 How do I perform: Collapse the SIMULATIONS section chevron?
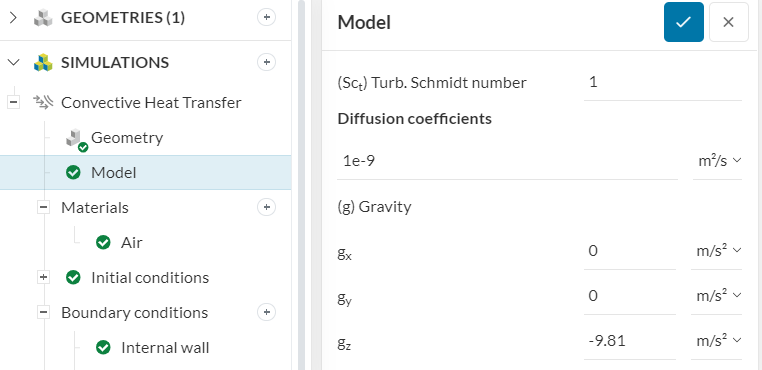coord(14,62)
